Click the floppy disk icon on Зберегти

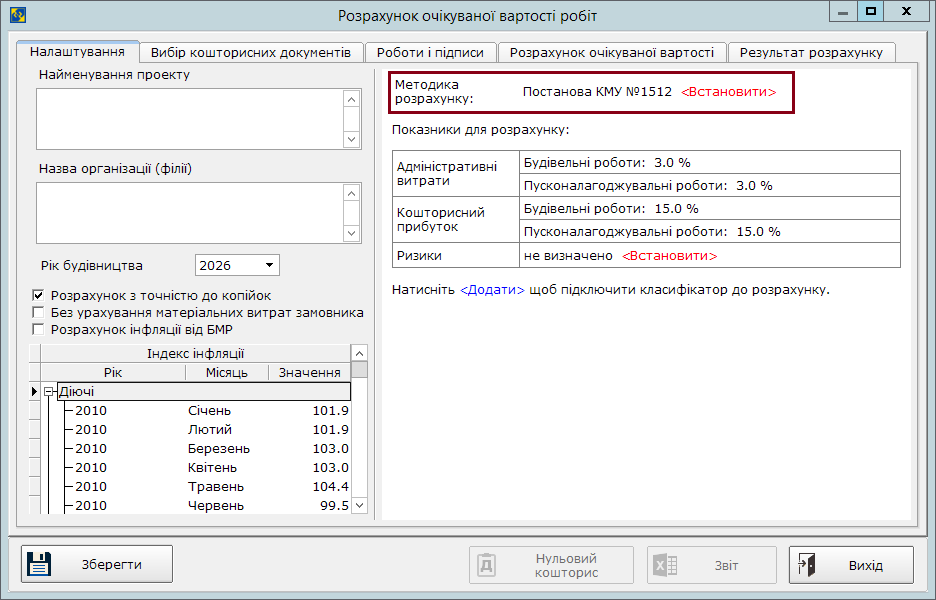point(39,564)
